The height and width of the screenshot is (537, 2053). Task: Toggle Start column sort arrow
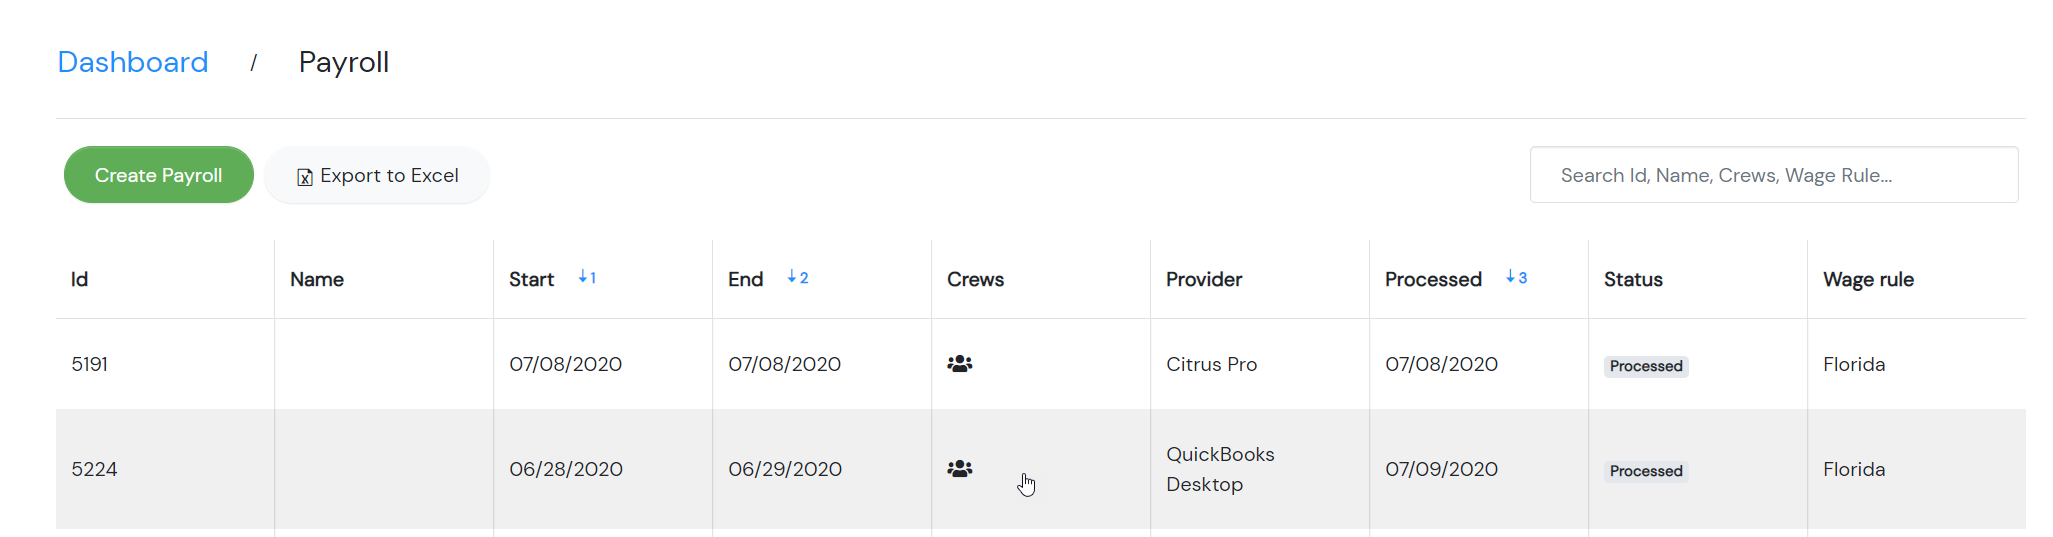click(587, 278)
